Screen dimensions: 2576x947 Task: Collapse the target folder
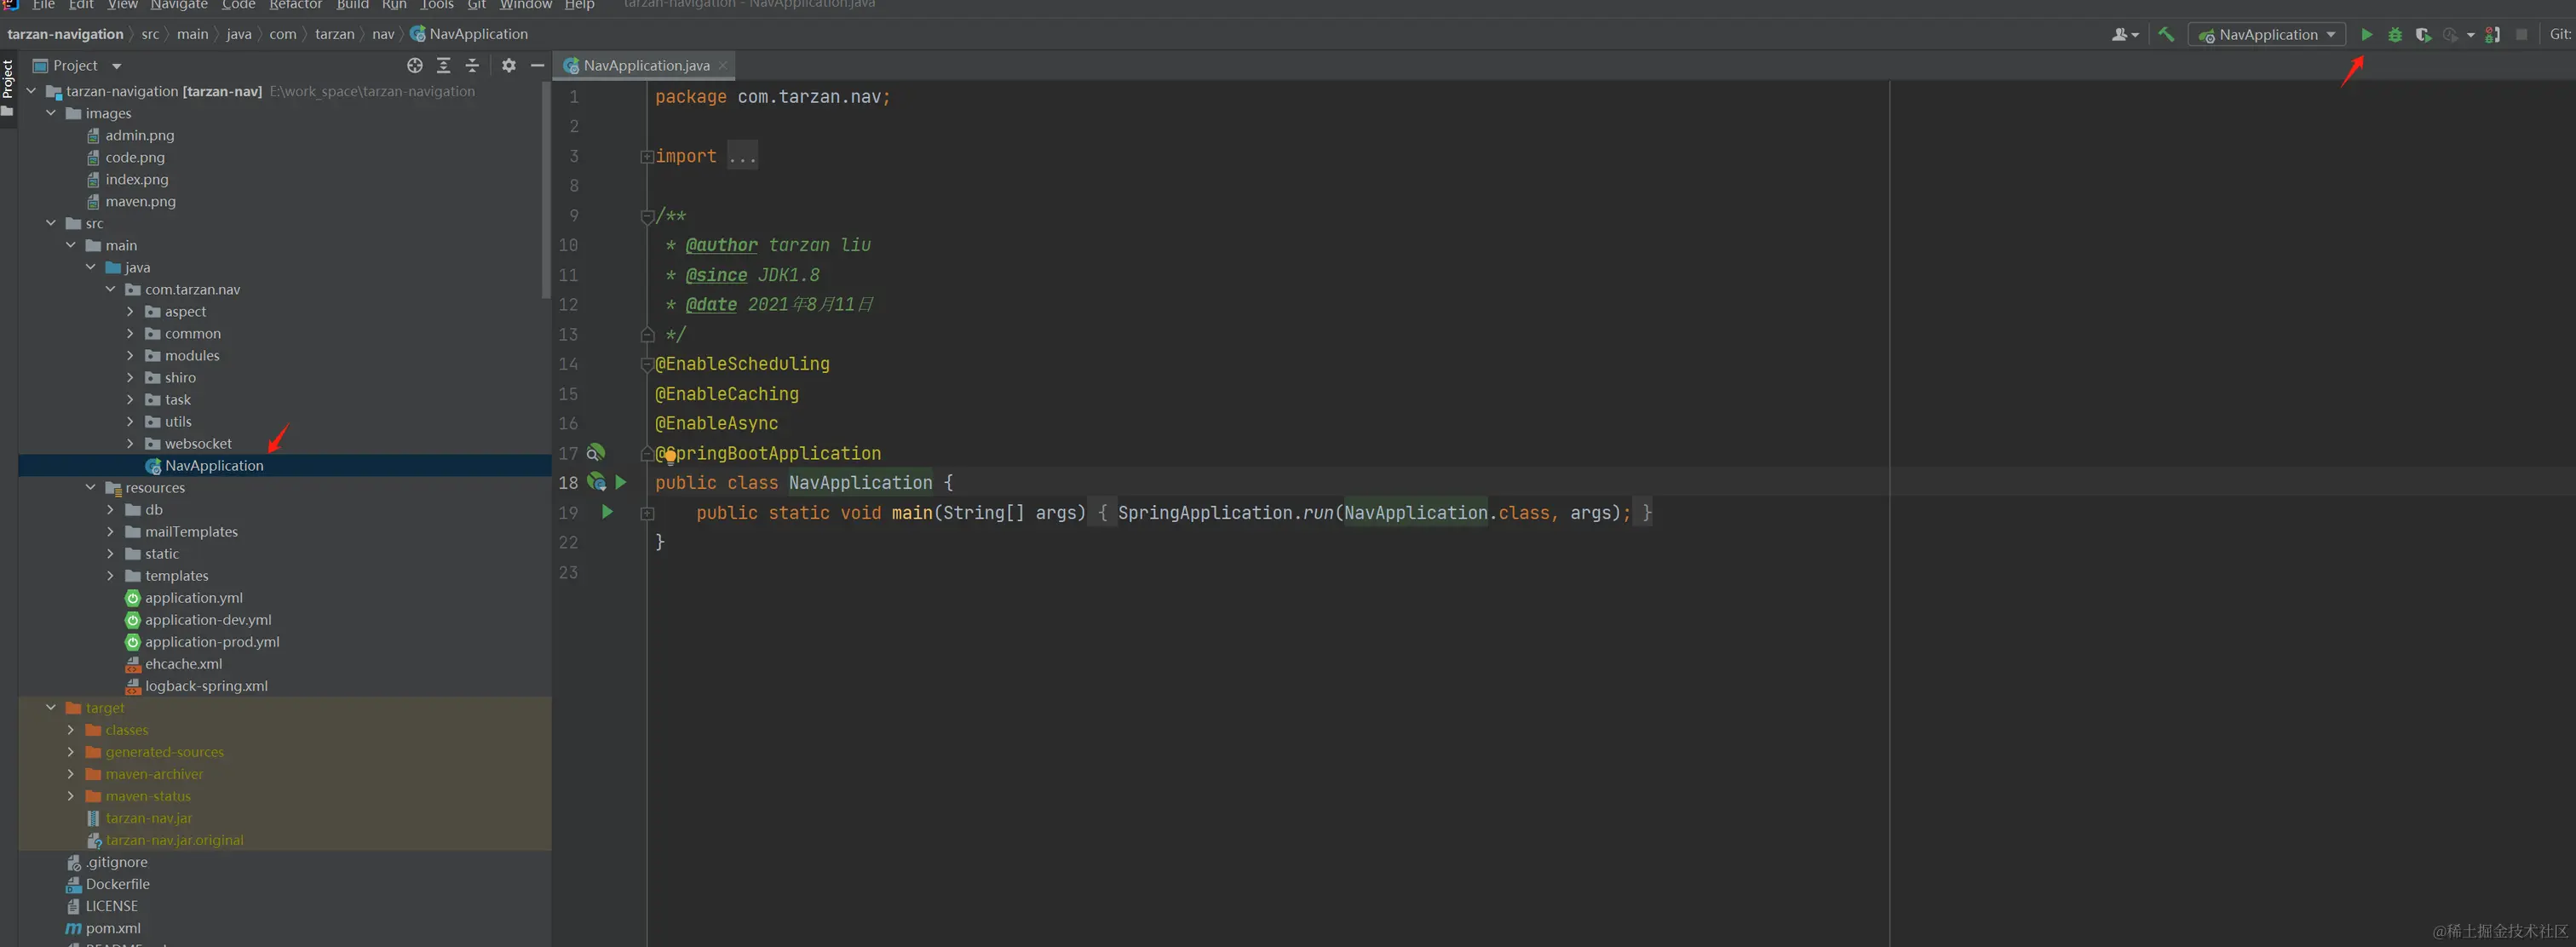click(51, 707)
